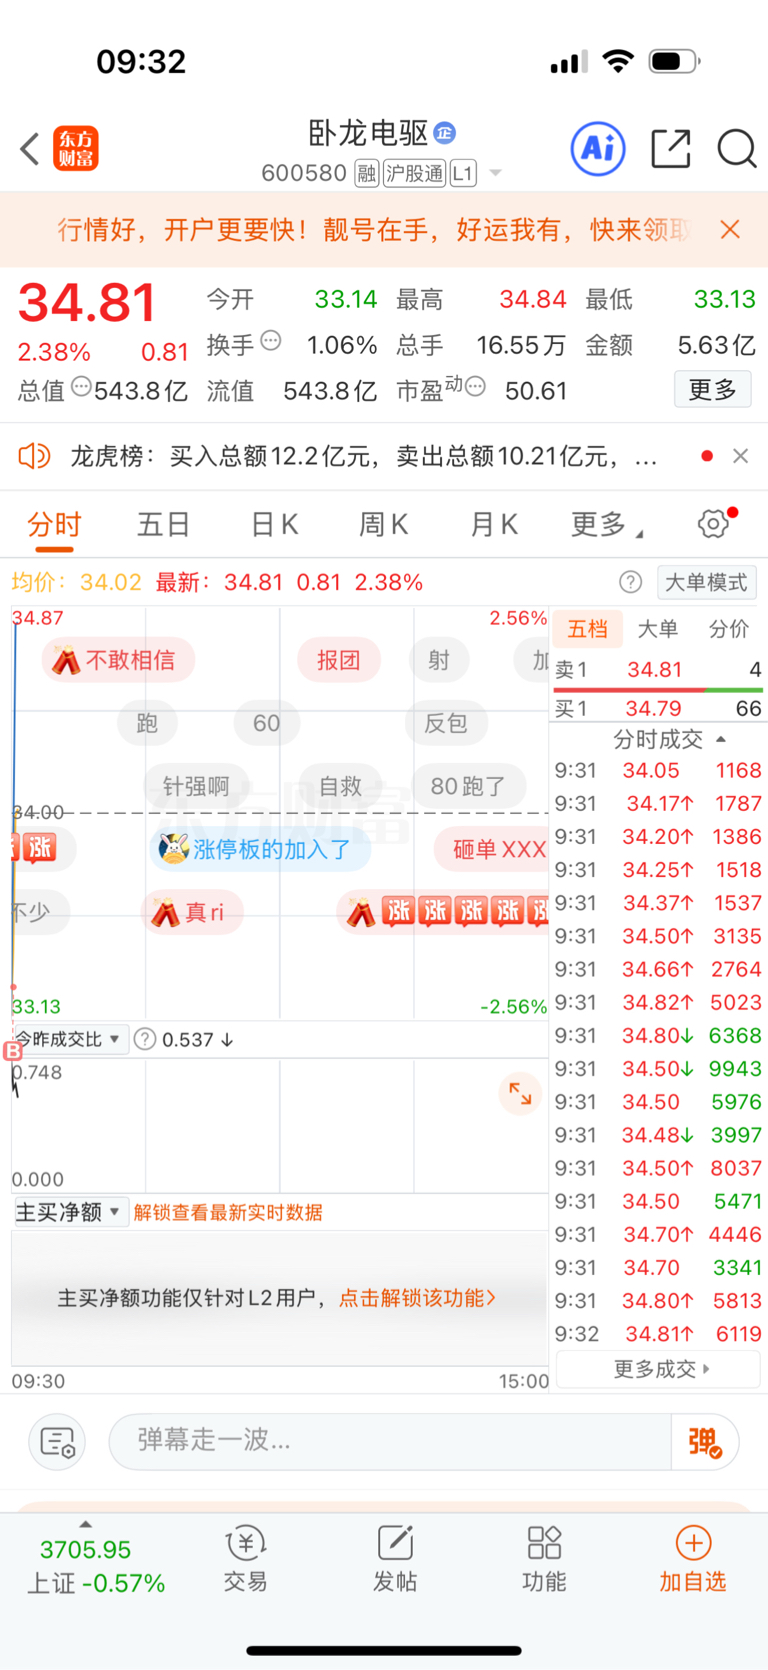
Task: Tap 点击解锁该功能 link
Action: pyautogui.click(x=417, y=1298)
